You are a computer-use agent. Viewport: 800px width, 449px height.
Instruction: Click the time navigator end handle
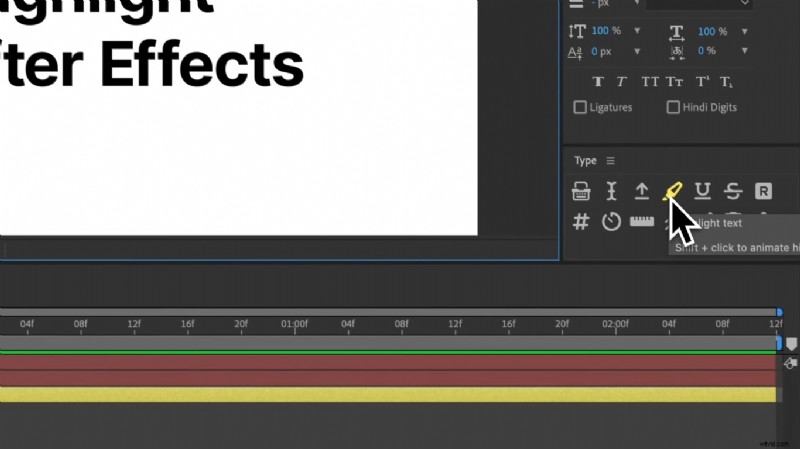[x=779, y=312]
